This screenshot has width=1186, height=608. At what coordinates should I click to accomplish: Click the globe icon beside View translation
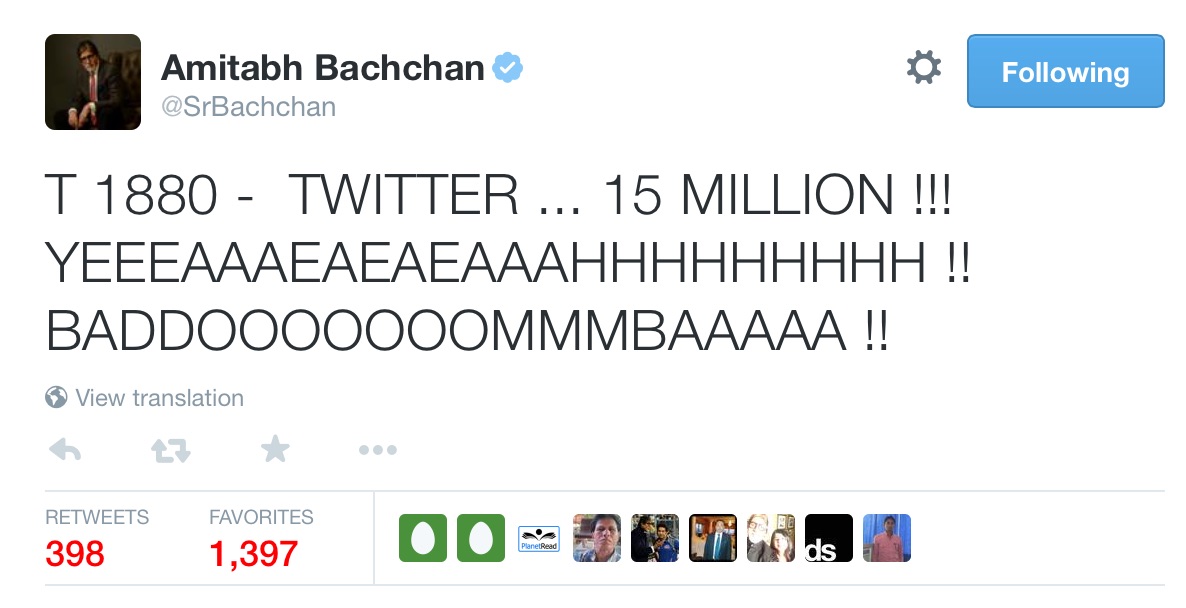click(56, 398)
